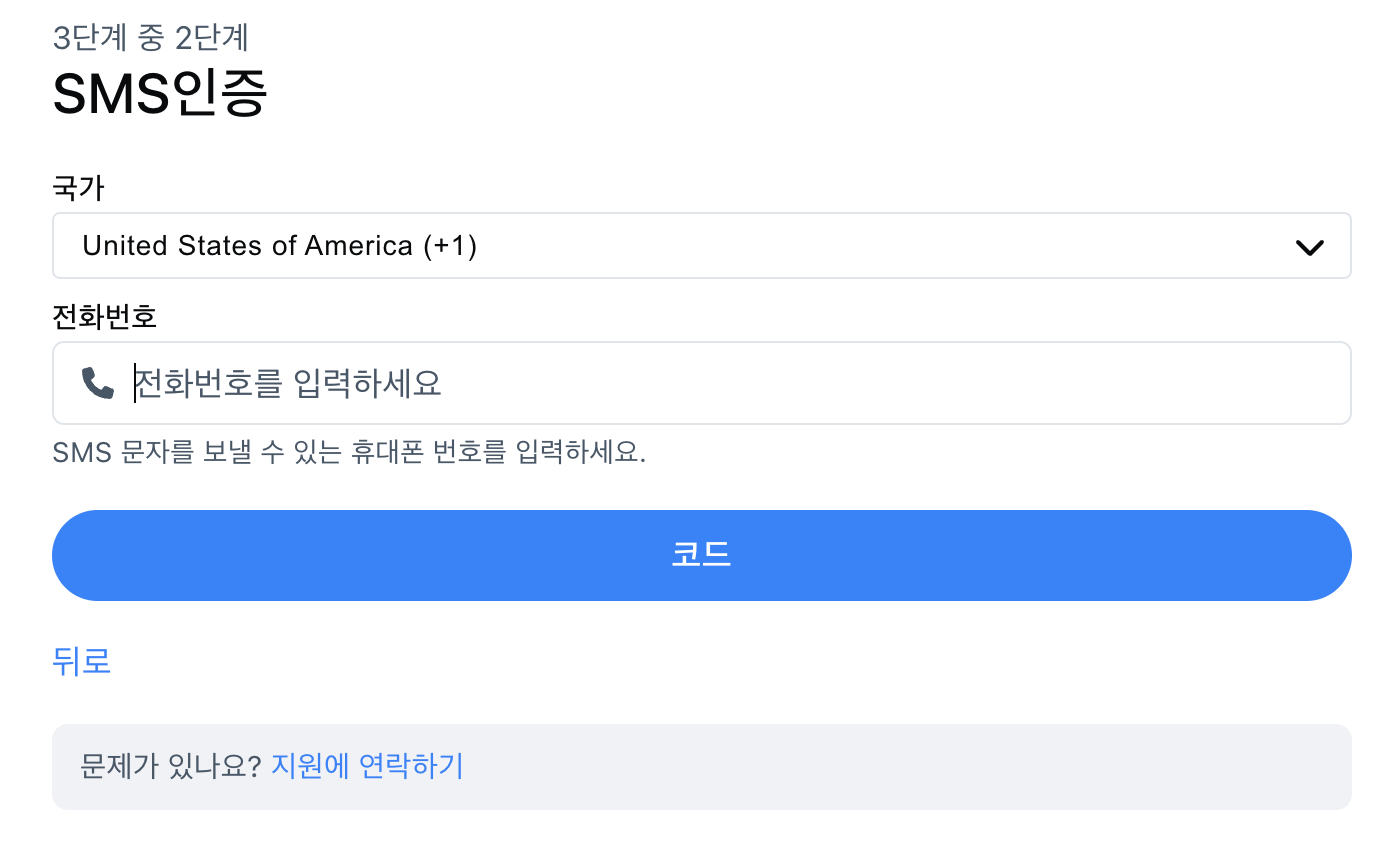
Task: Select the telephone icon next to the placeholder text
Action: 95,382
